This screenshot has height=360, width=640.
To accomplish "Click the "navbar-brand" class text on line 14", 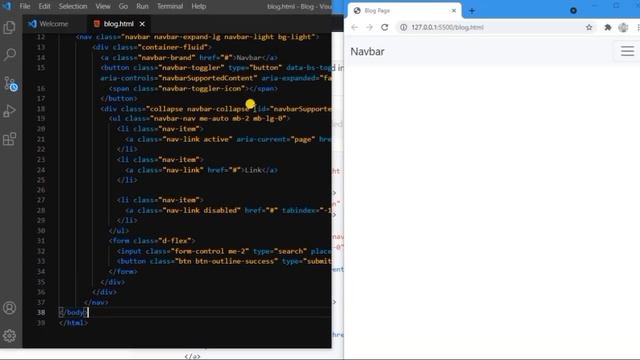I will tap(167, 58).
